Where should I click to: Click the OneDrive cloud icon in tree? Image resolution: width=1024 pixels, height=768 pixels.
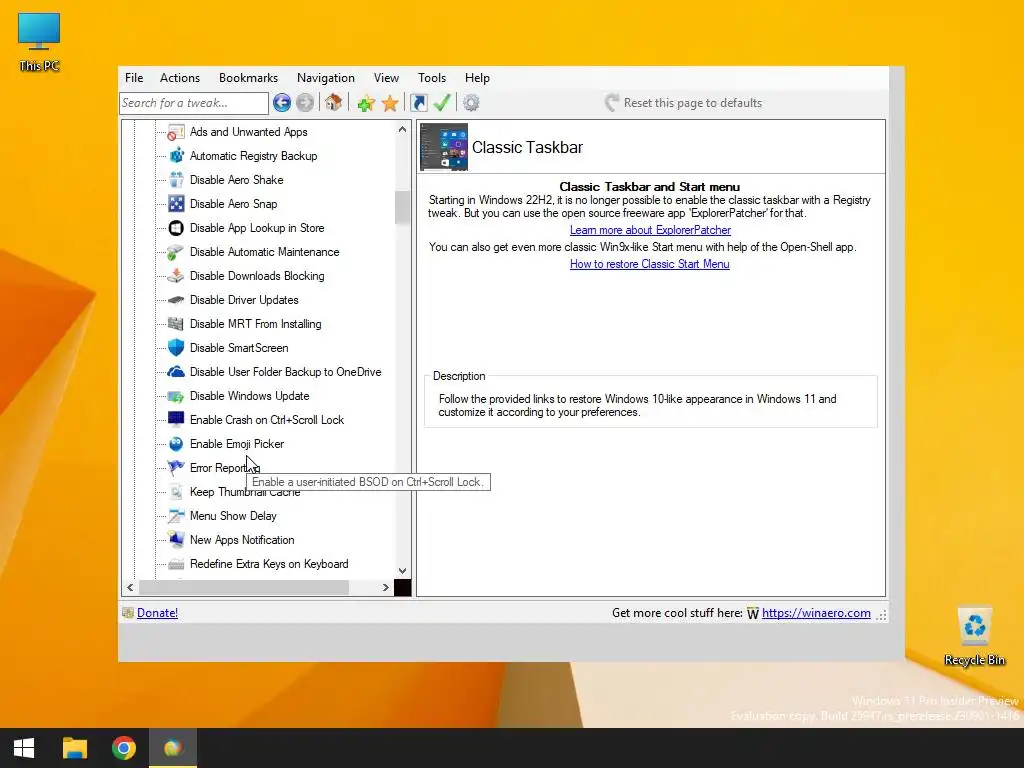[176, 372]
